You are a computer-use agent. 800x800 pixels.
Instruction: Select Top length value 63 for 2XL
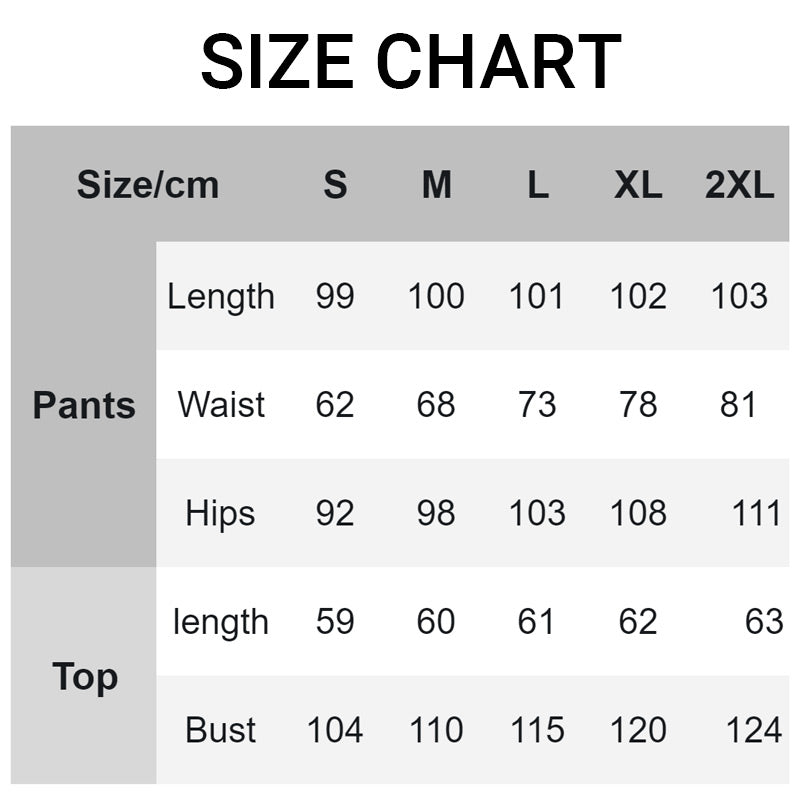(x=763, y=622)
